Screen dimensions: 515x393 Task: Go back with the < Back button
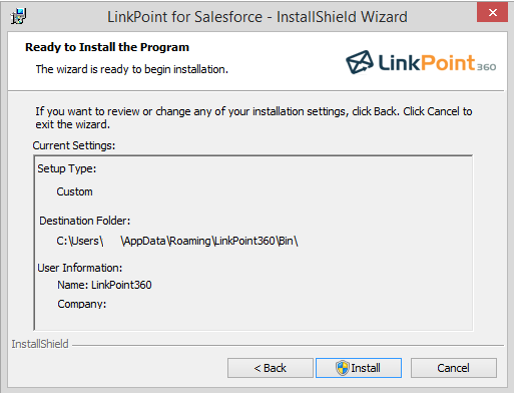tap(270, 368)
